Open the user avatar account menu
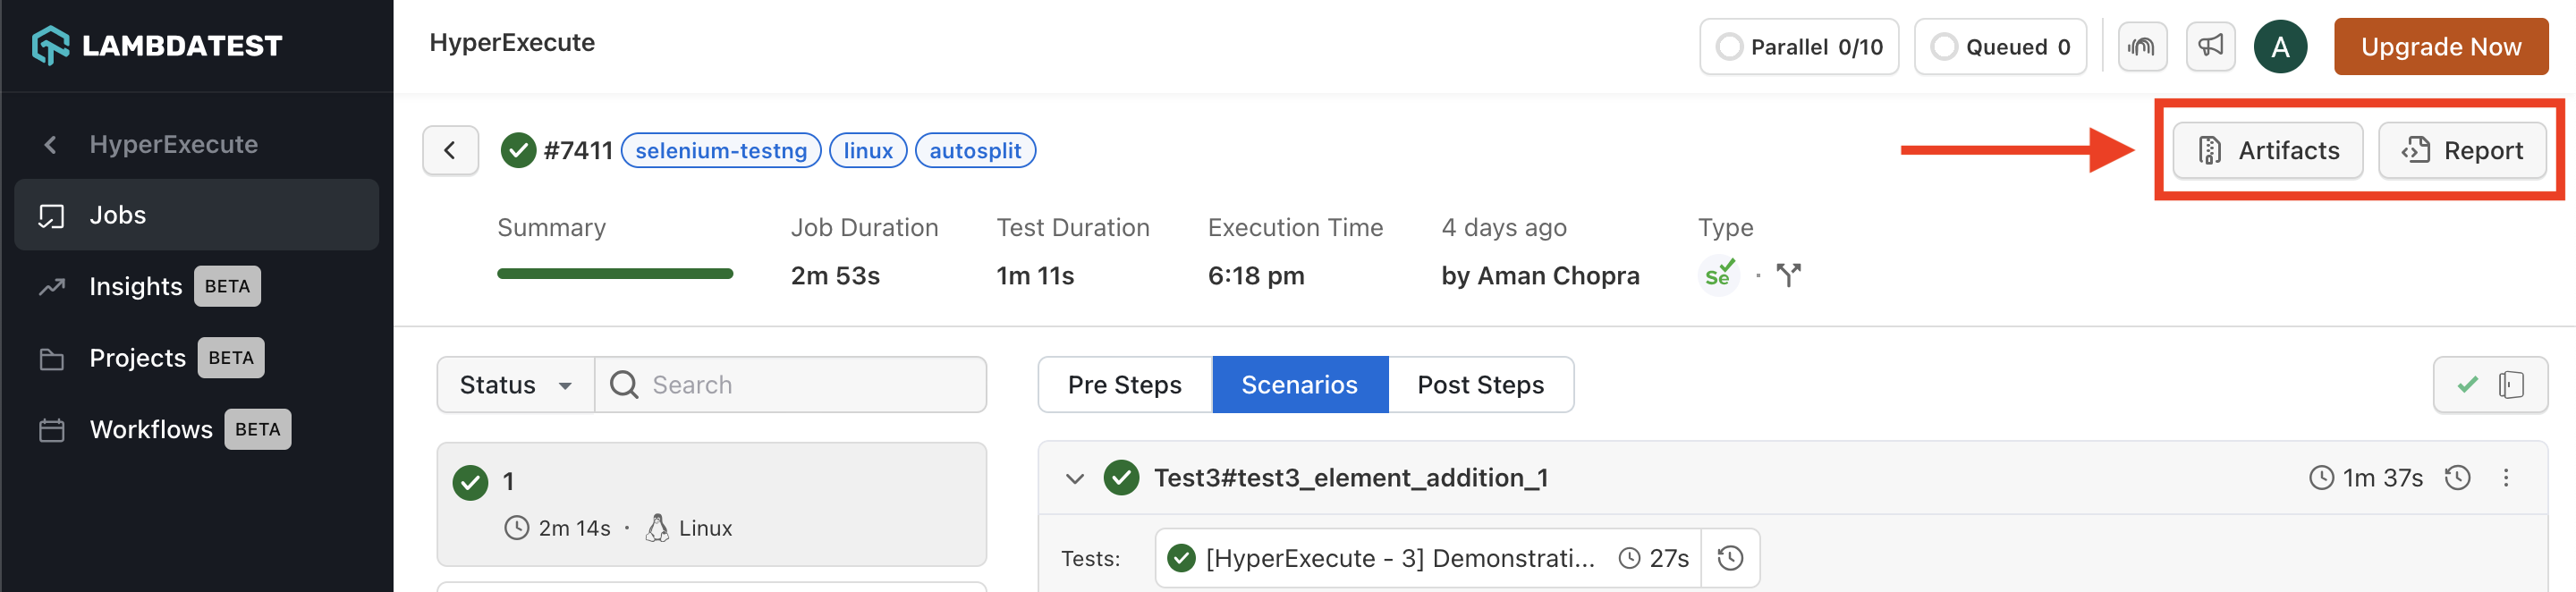The width and height of the screenshot is (2576, 592). (2280, 47)
